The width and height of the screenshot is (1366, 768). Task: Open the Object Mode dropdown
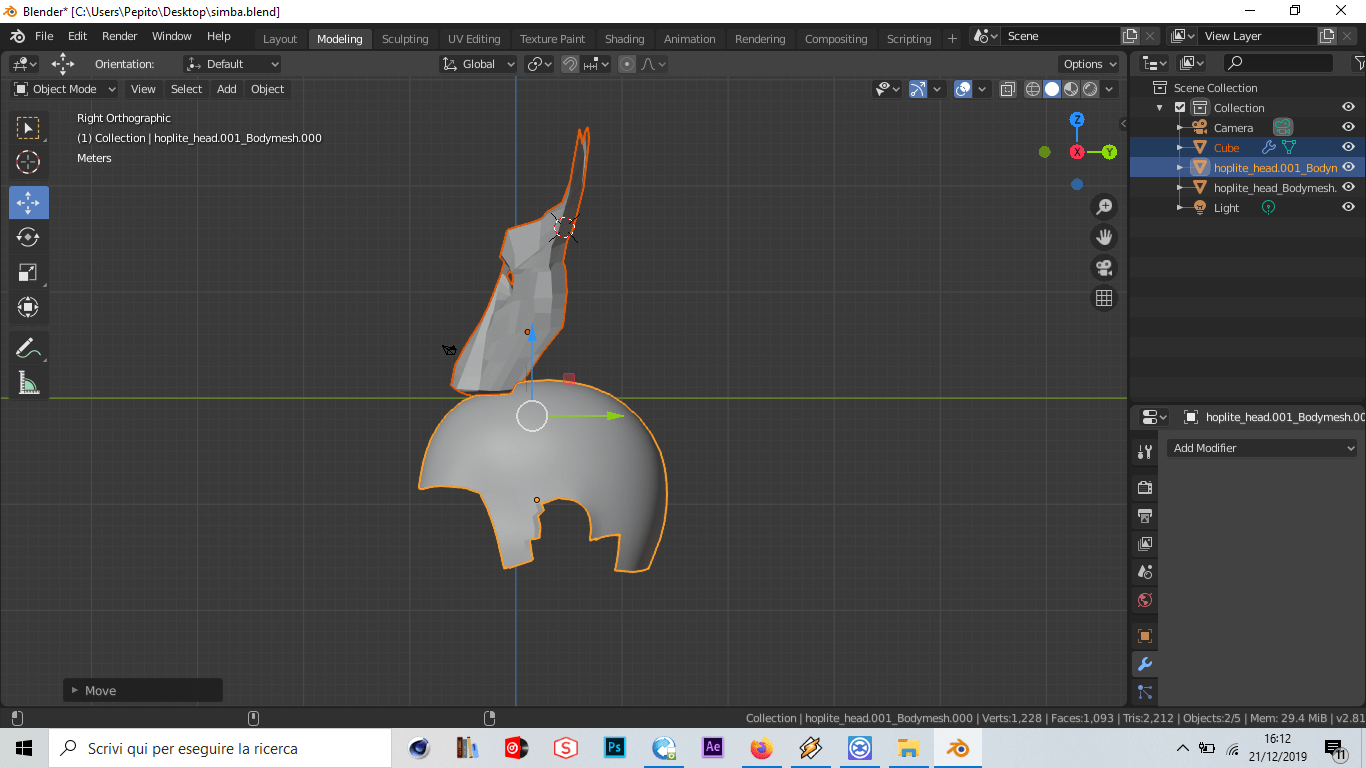point(65,89)
